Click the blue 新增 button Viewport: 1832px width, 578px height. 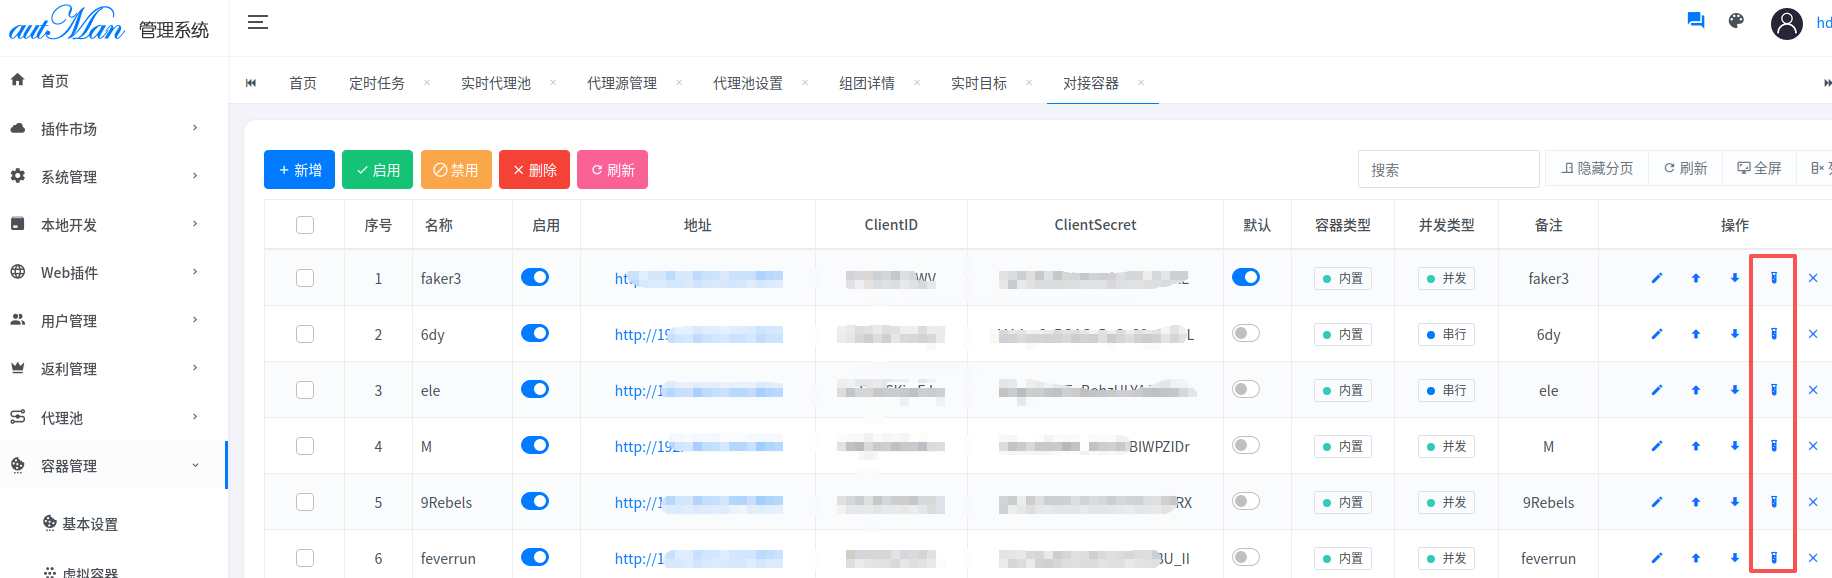coord(300,170)
